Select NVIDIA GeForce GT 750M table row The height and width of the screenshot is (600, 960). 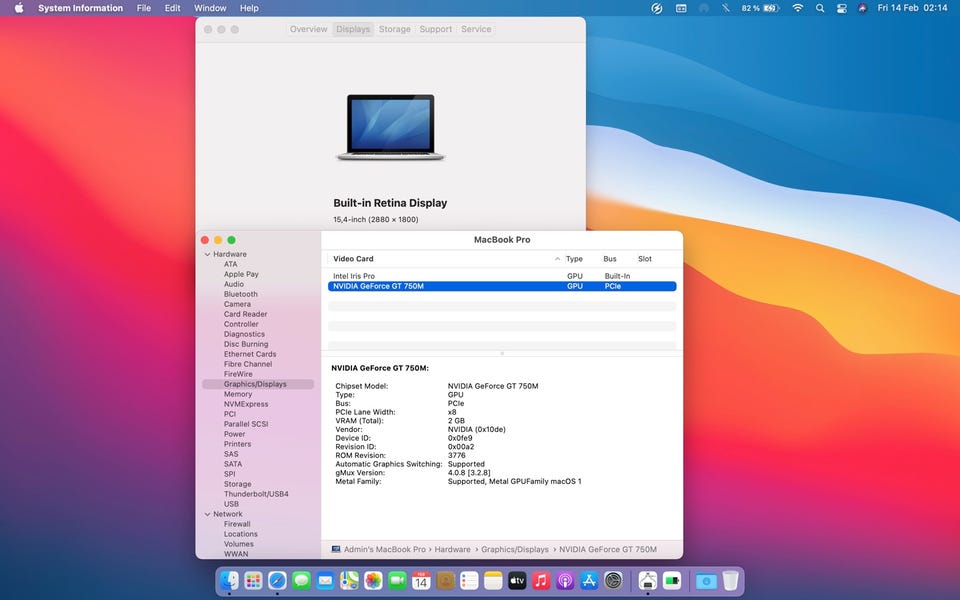(502, 286)
